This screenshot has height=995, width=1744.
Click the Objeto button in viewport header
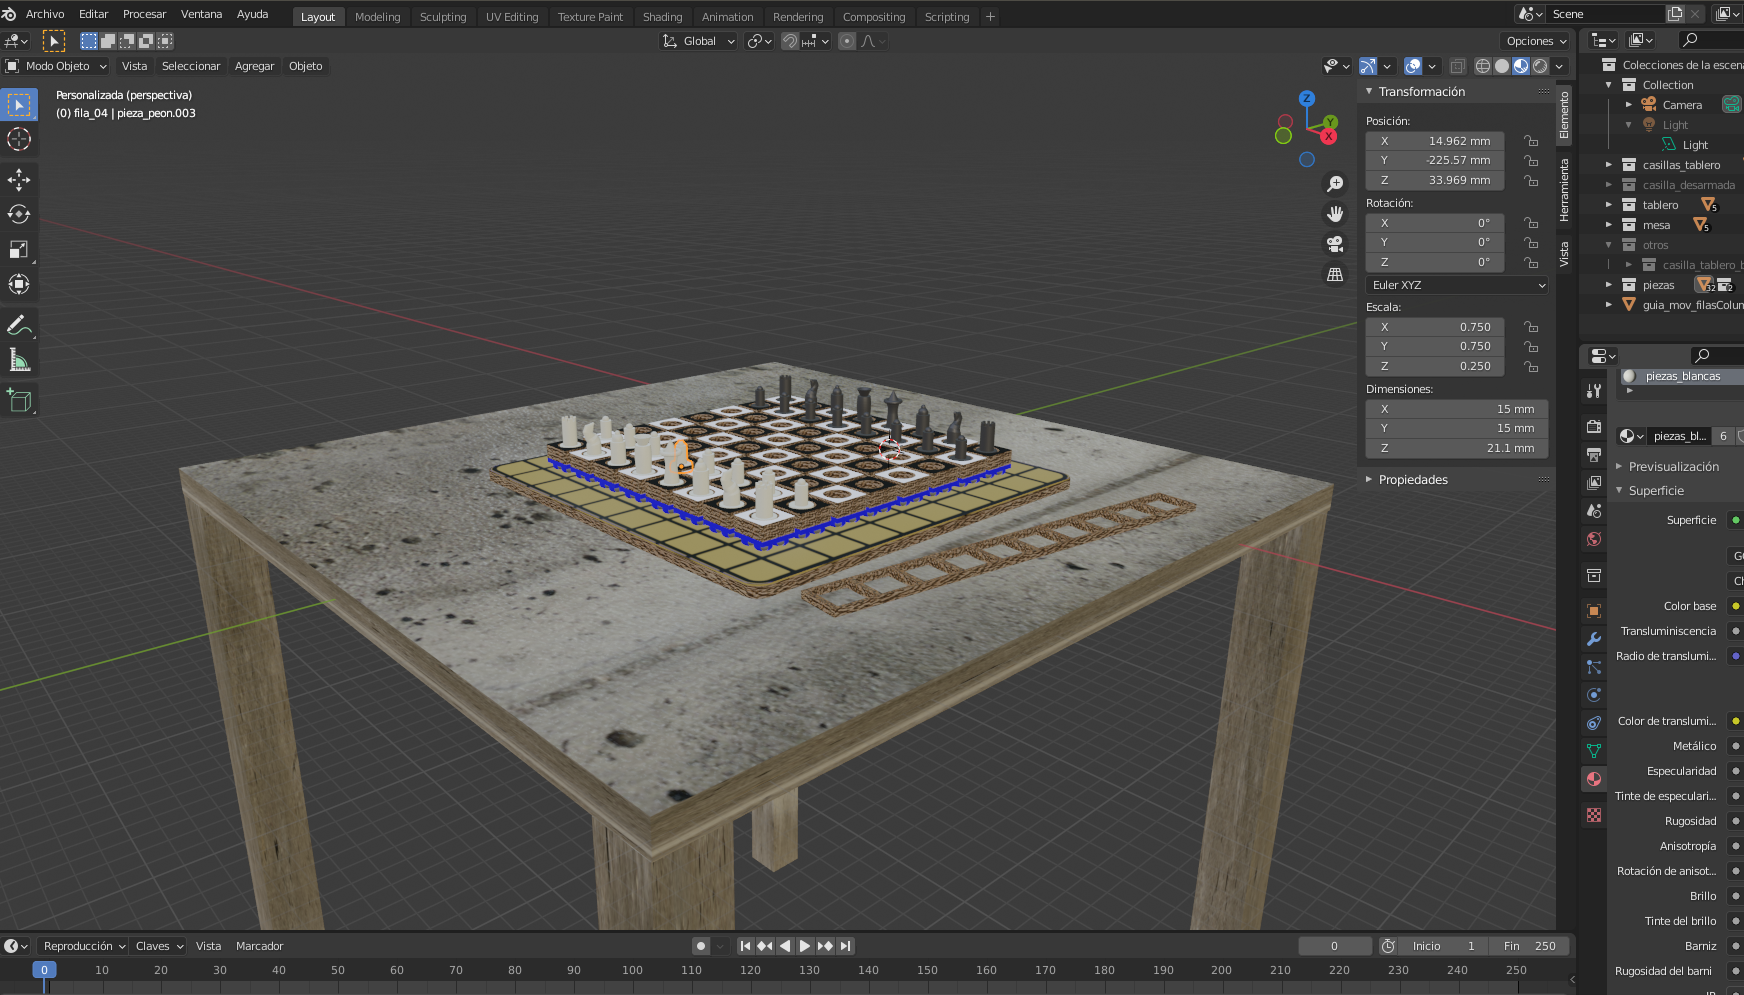[x=306, y=66]
